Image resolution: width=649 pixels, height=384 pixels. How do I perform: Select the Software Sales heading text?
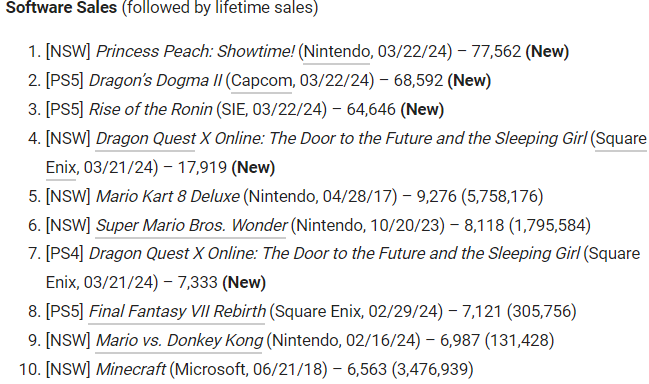61,7
